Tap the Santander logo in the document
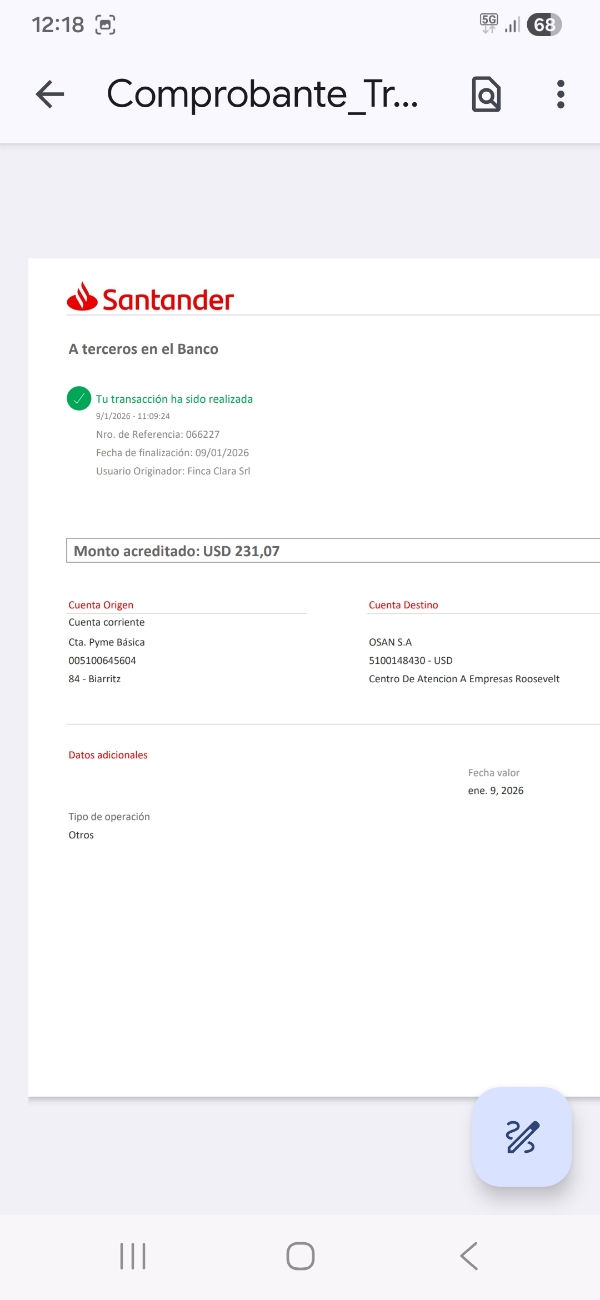The width and height of the screenshot is (600, 1300). (150, 298)
